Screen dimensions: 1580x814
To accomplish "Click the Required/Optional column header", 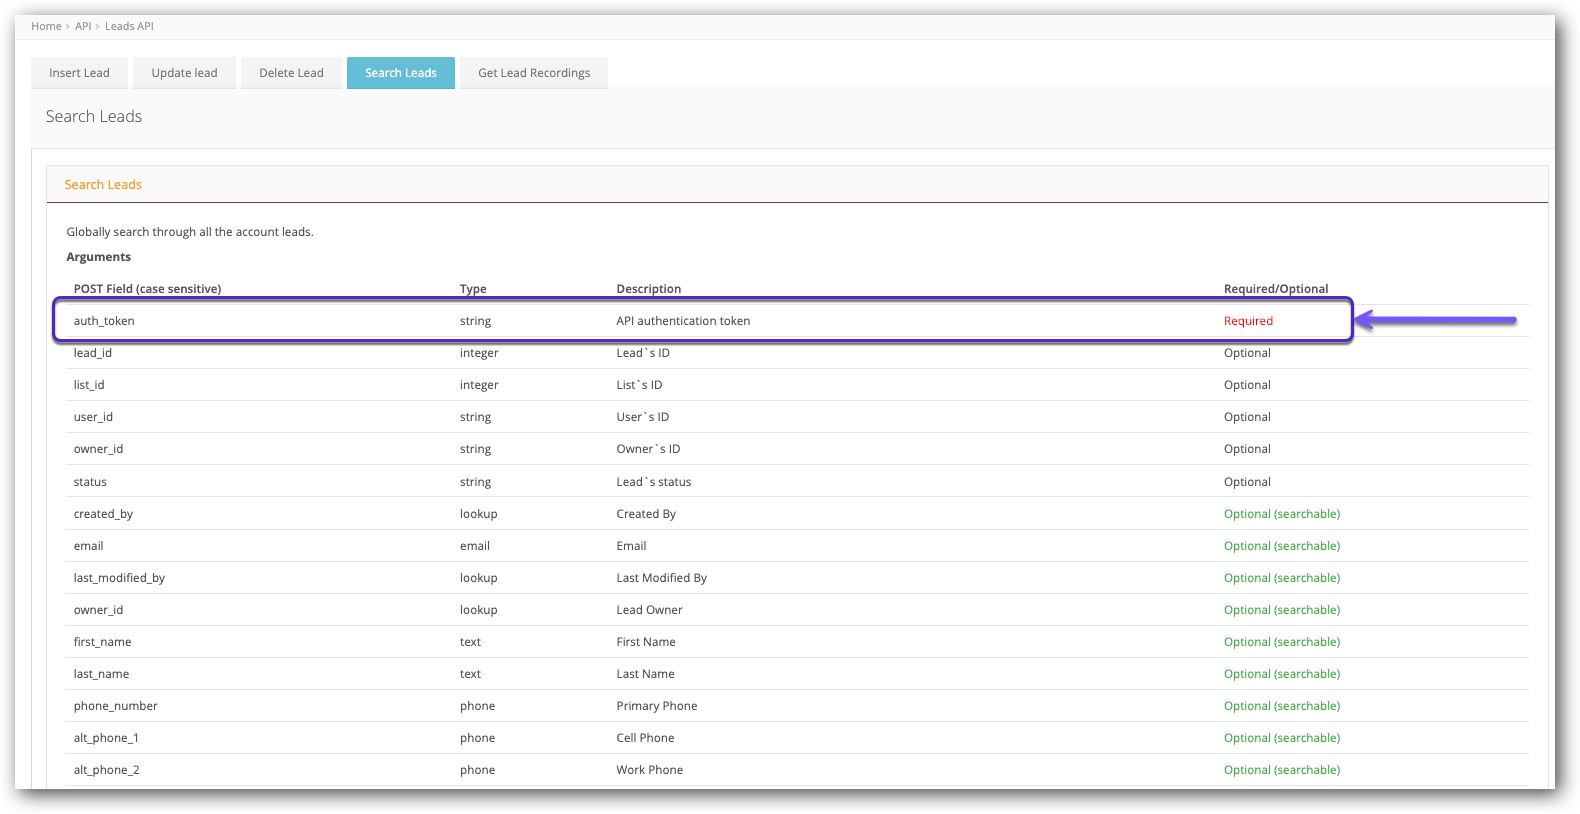I will [1276, 289].
